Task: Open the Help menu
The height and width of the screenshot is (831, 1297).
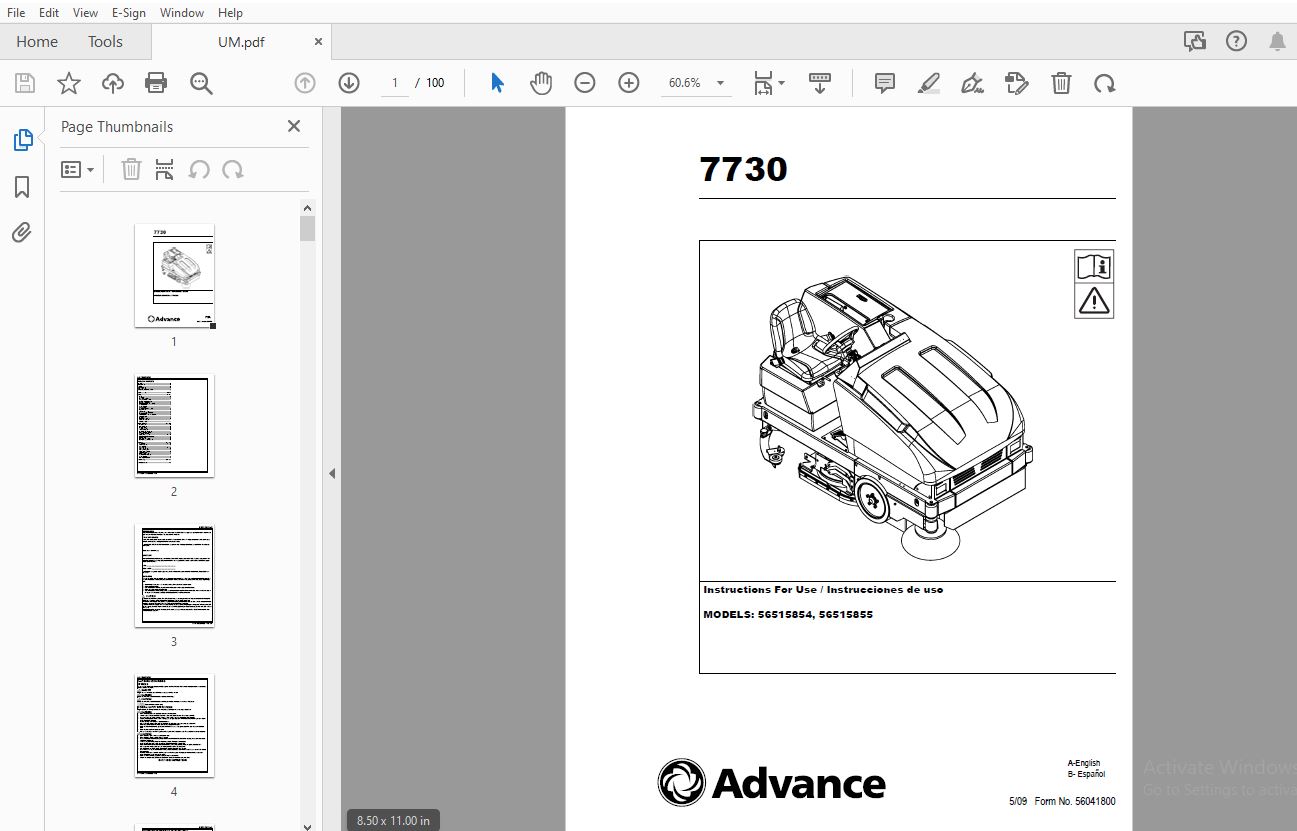Action: [230, 13]
